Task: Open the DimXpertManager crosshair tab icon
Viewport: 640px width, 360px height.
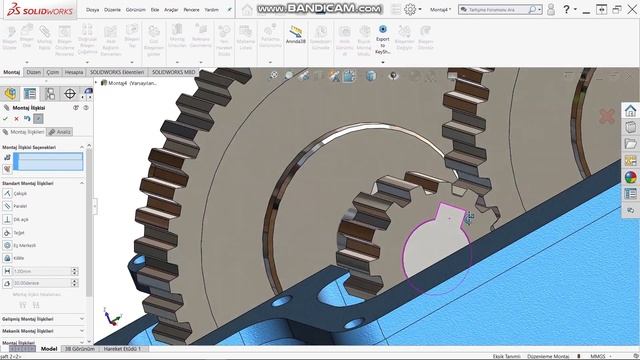Action: click(70, 93)
